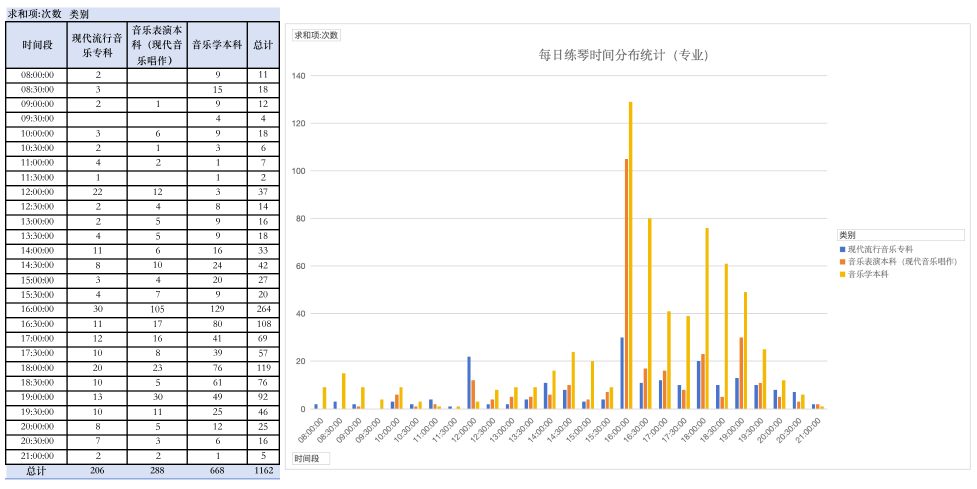The width and height of the screenshot is (977, 489).
Task: Select the 108 total cell for 16:30:00
Action: 263,324
